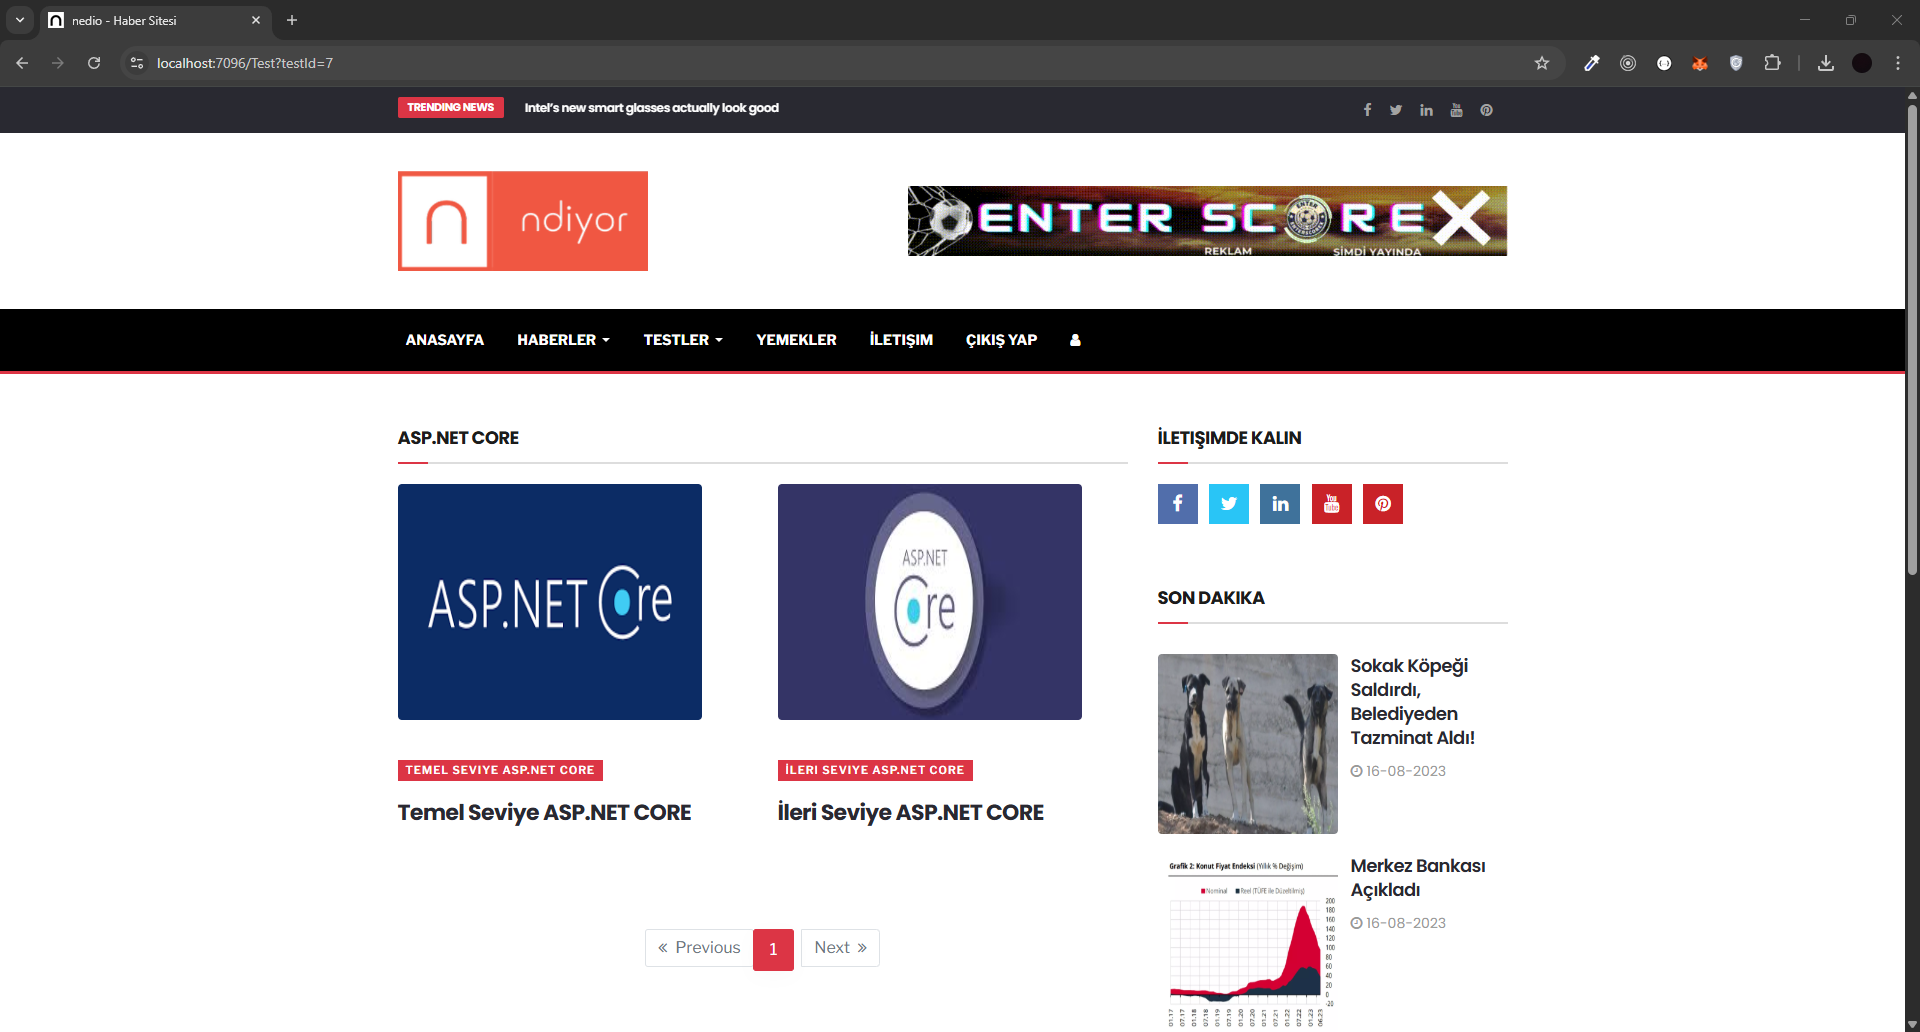Select page 1 in the pagination
Screen dimensions: 1920x1032
click(x=773, y=949)
